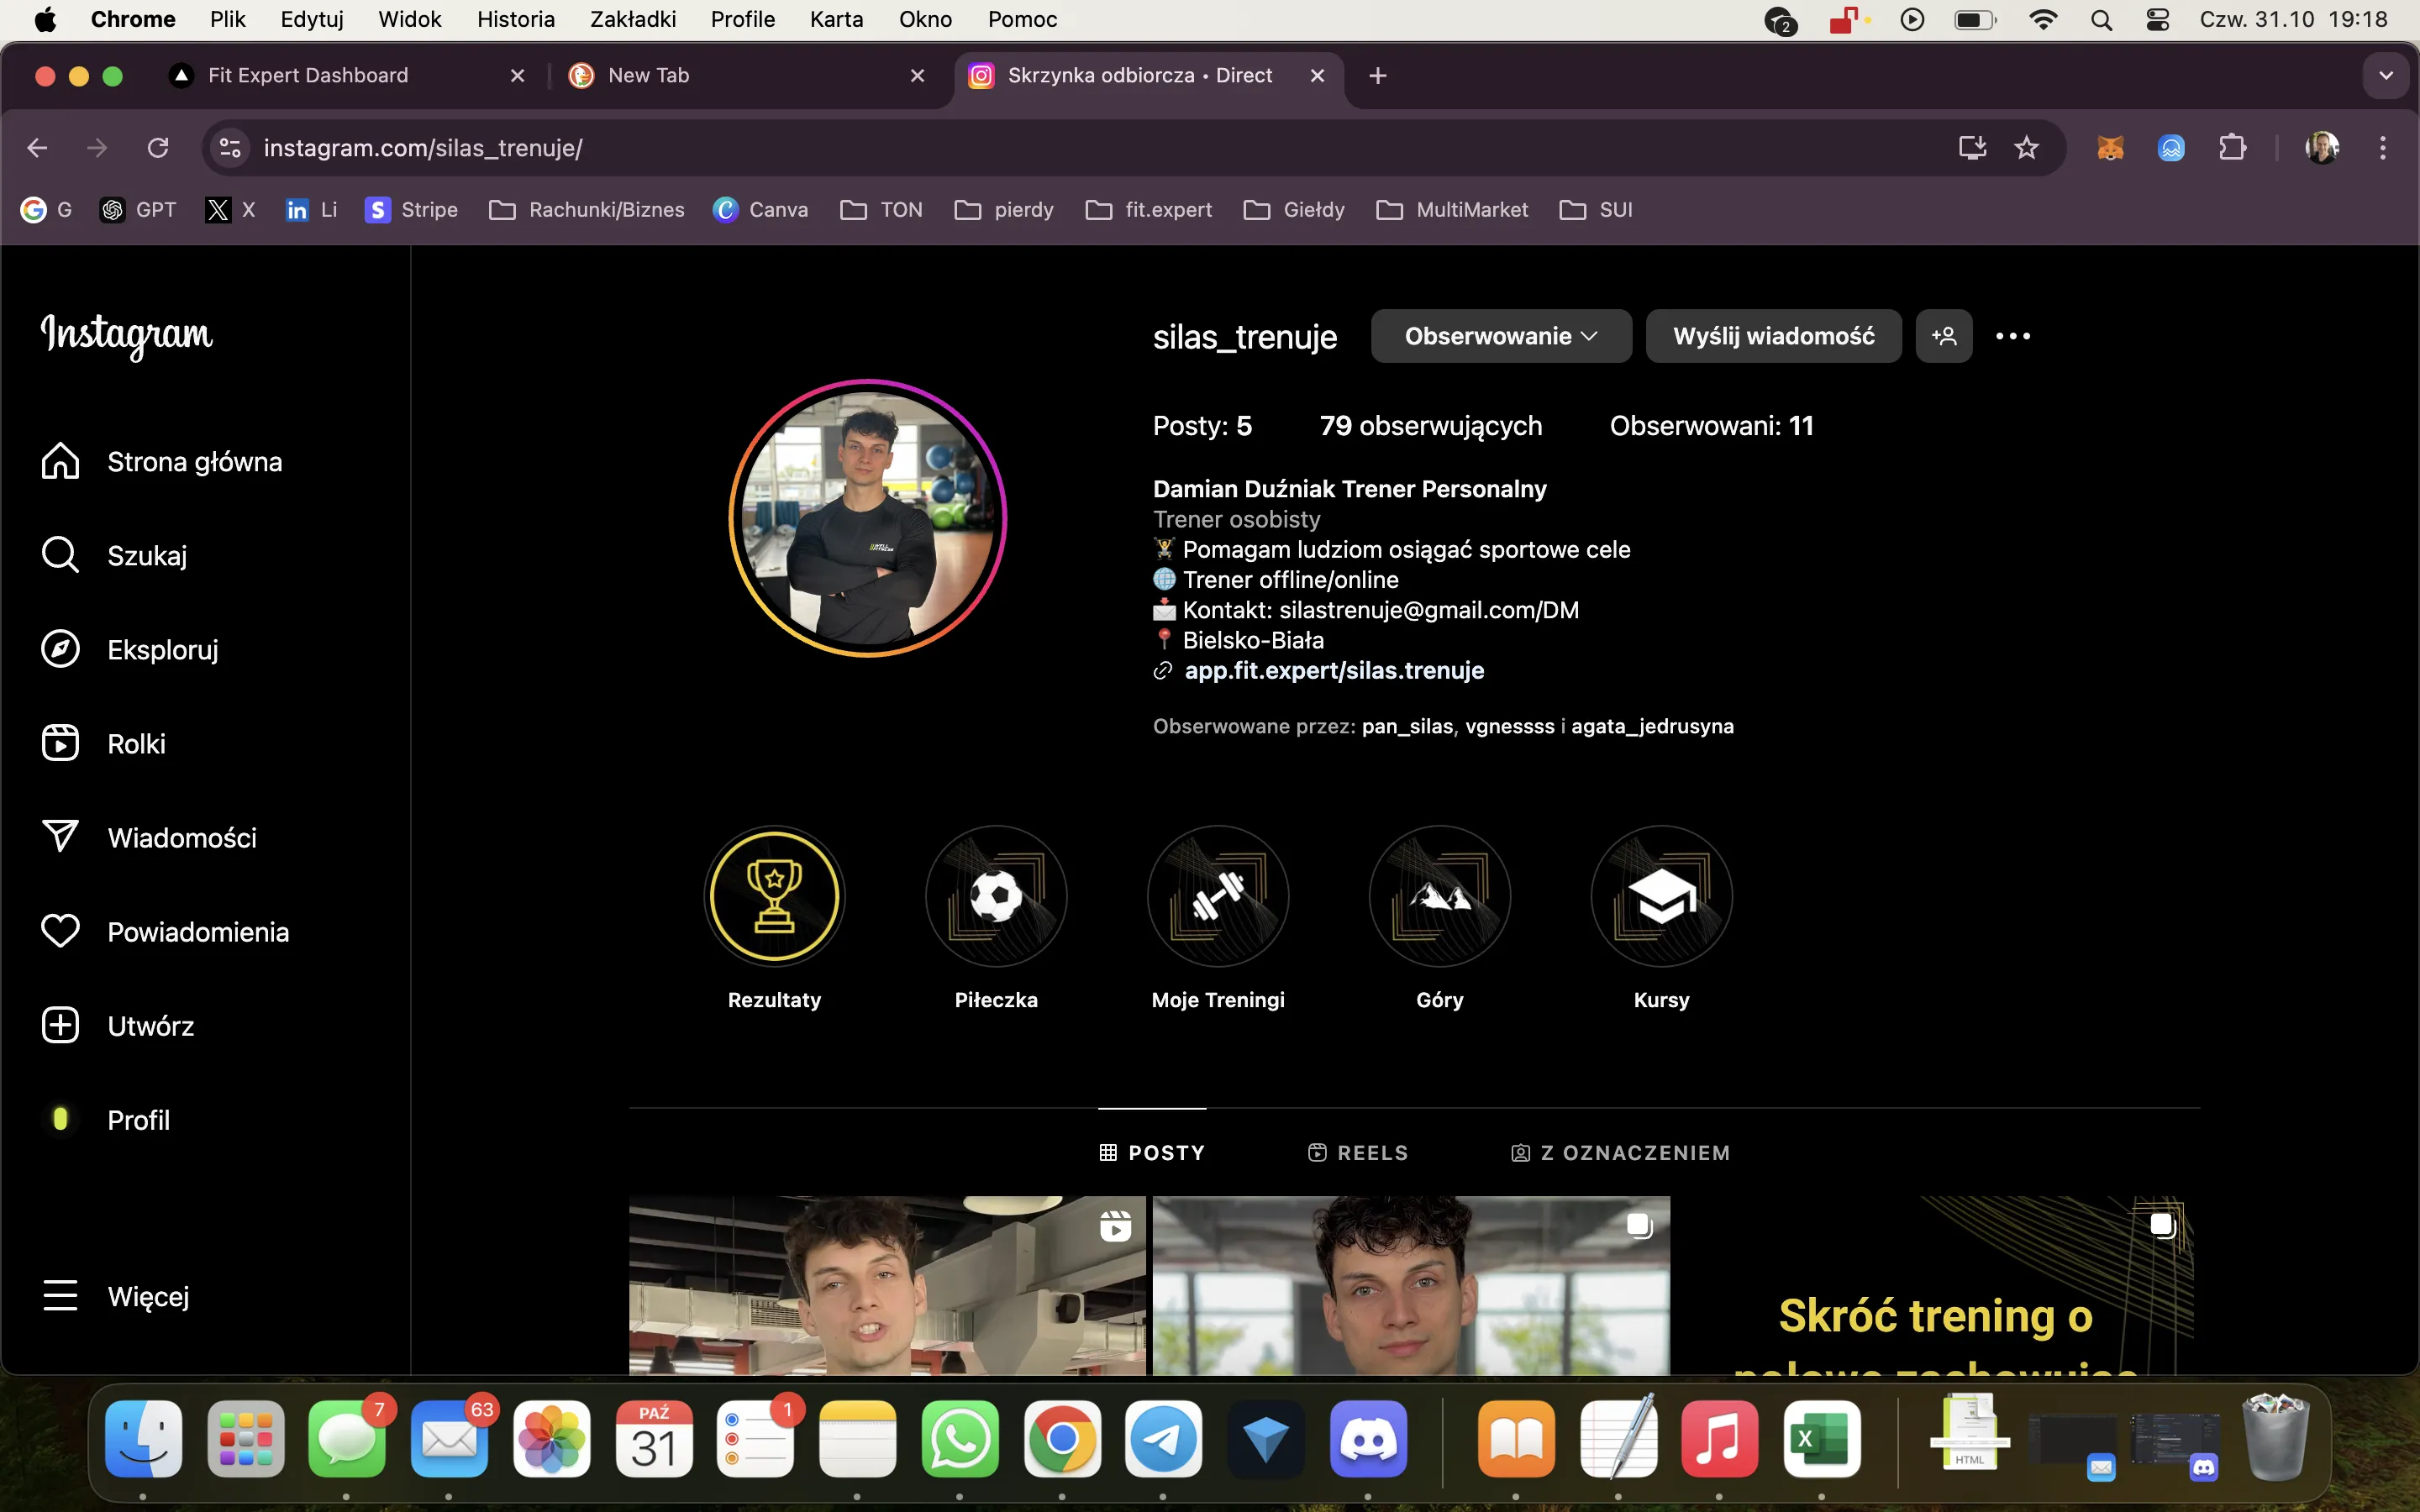Open Wiadomości messages icon
The width and height of the screenshot is (2420, 1512).
tap(60, 837)
